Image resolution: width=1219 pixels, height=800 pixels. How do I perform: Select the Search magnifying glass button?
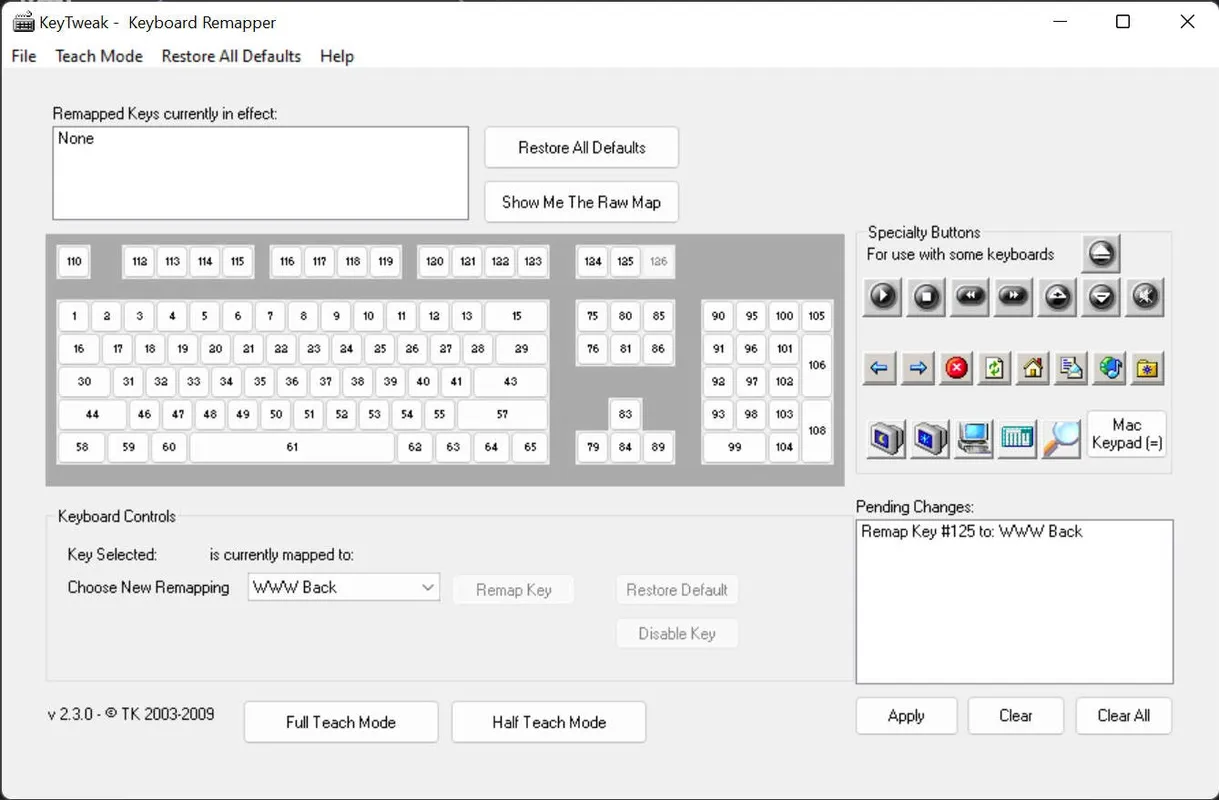click(x=1061, y=439)
